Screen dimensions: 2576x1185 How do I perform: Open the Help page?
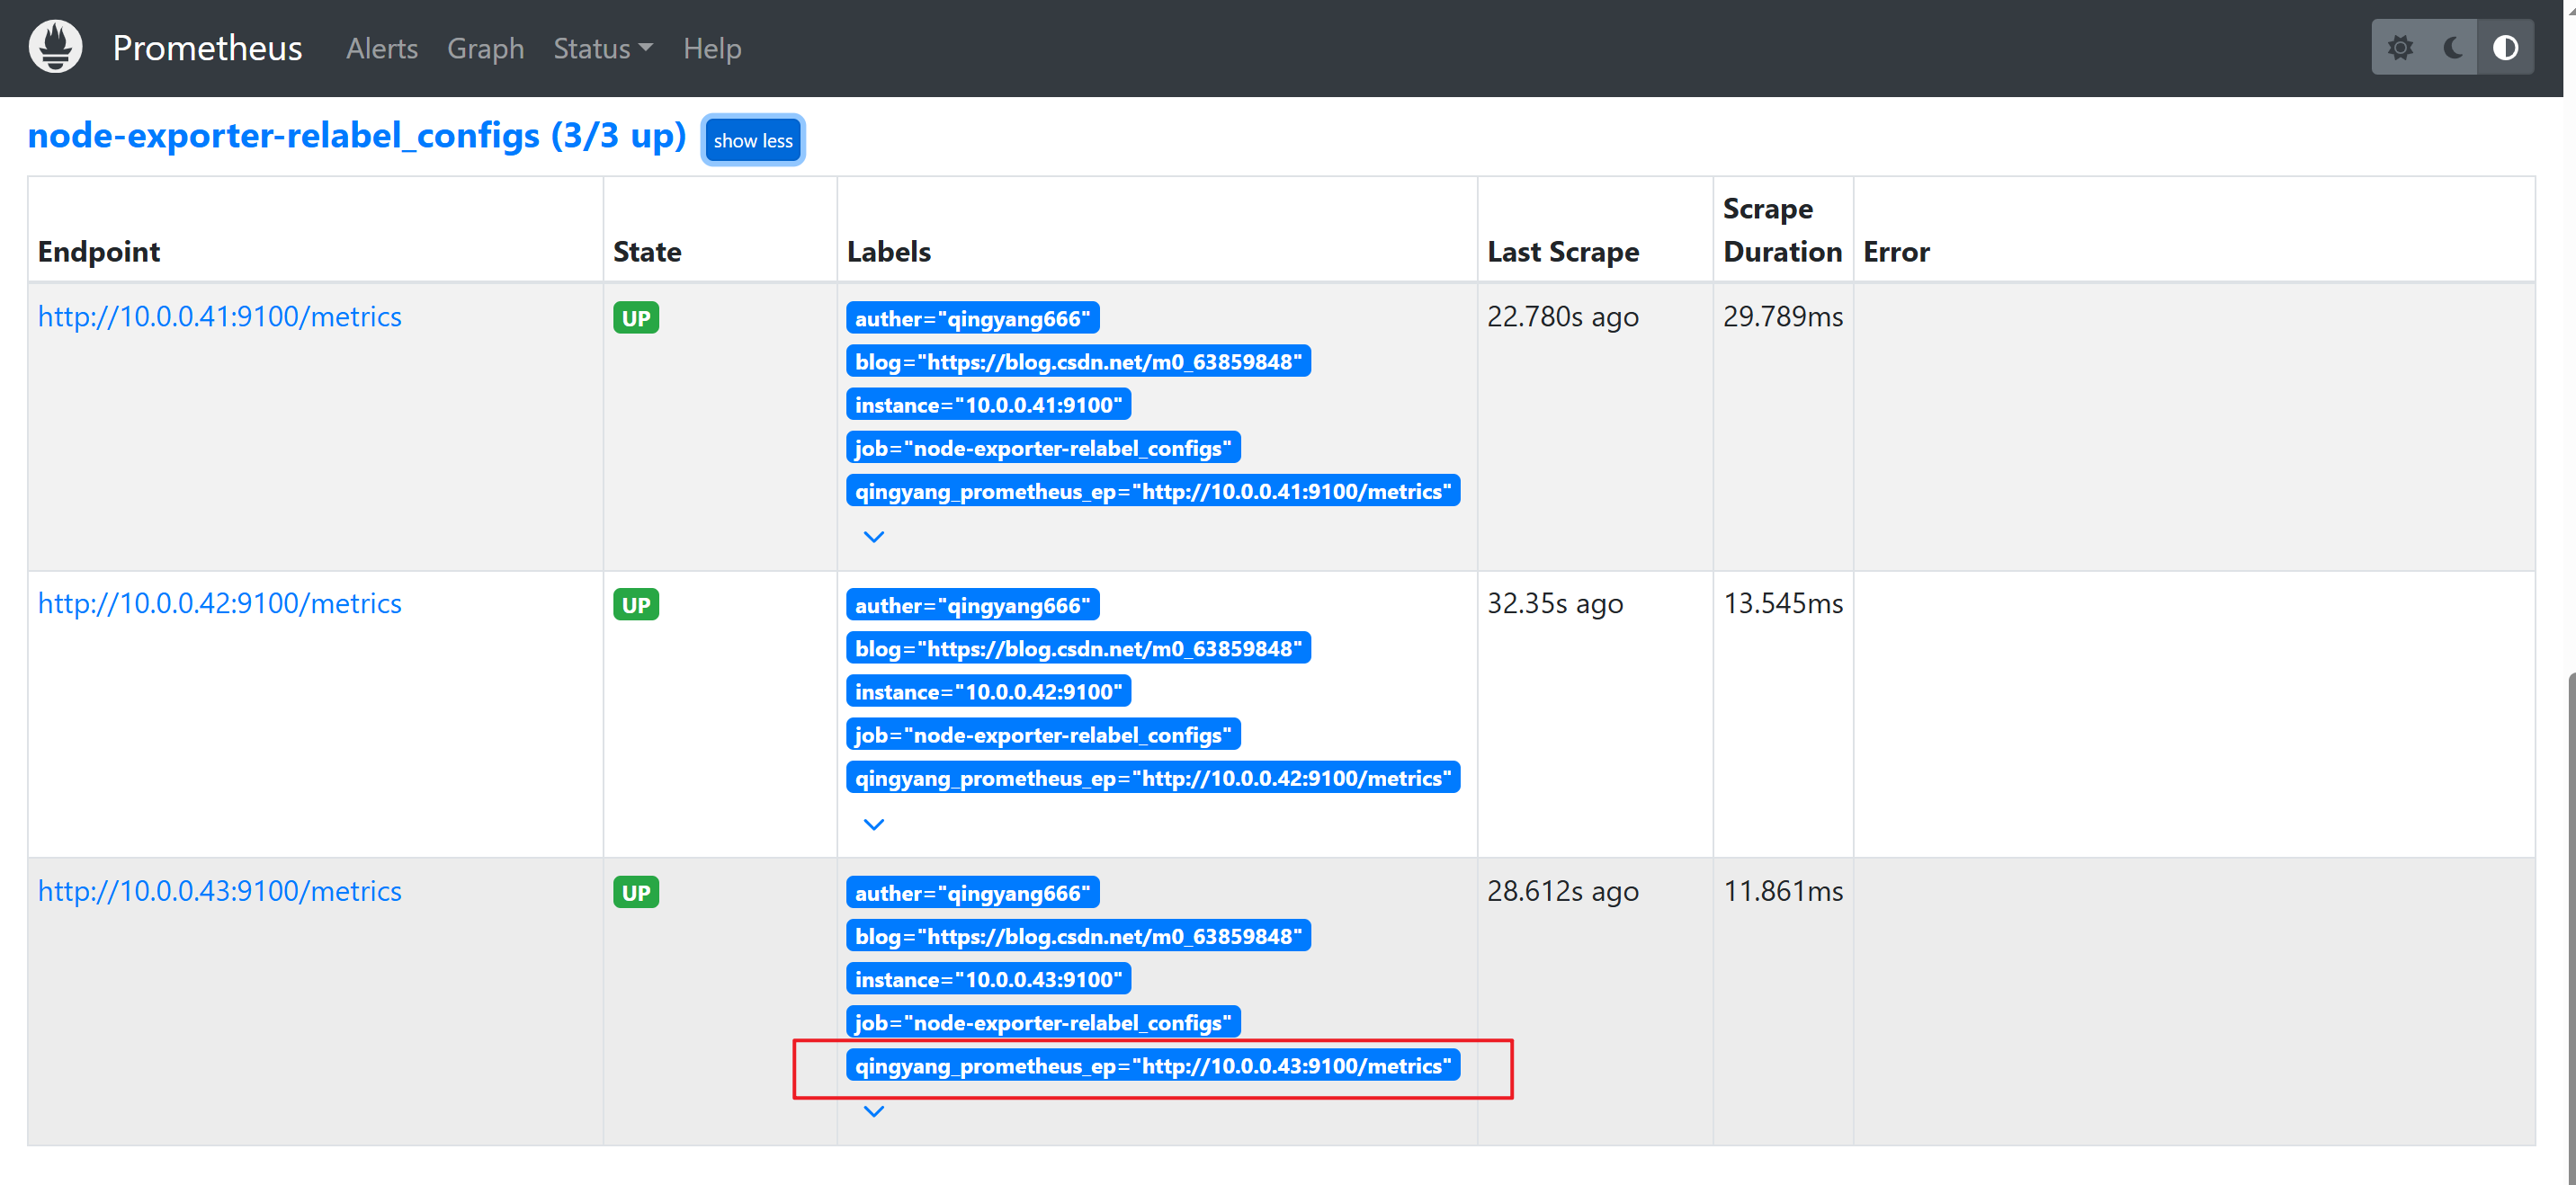712,48
